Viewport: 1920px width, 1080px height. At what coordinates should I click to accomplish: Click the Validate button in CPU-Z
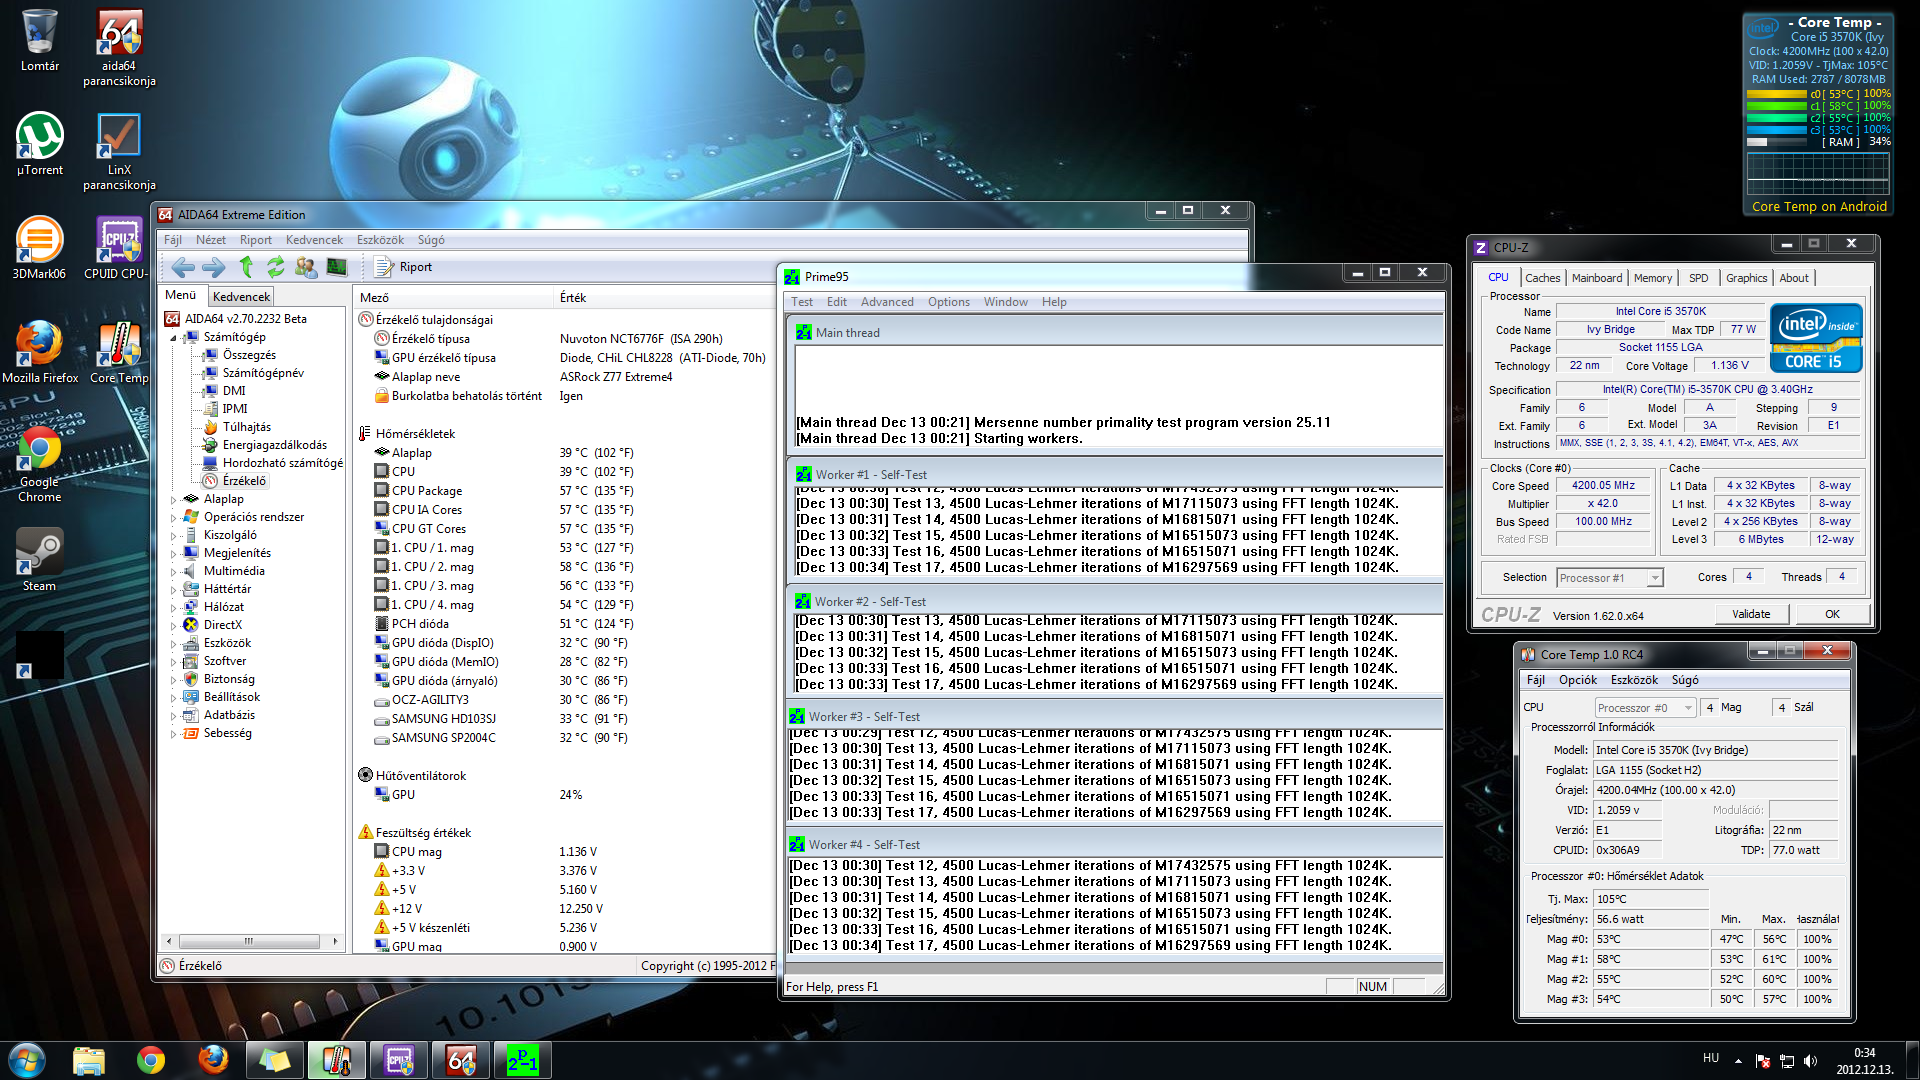coord(1751,614)
